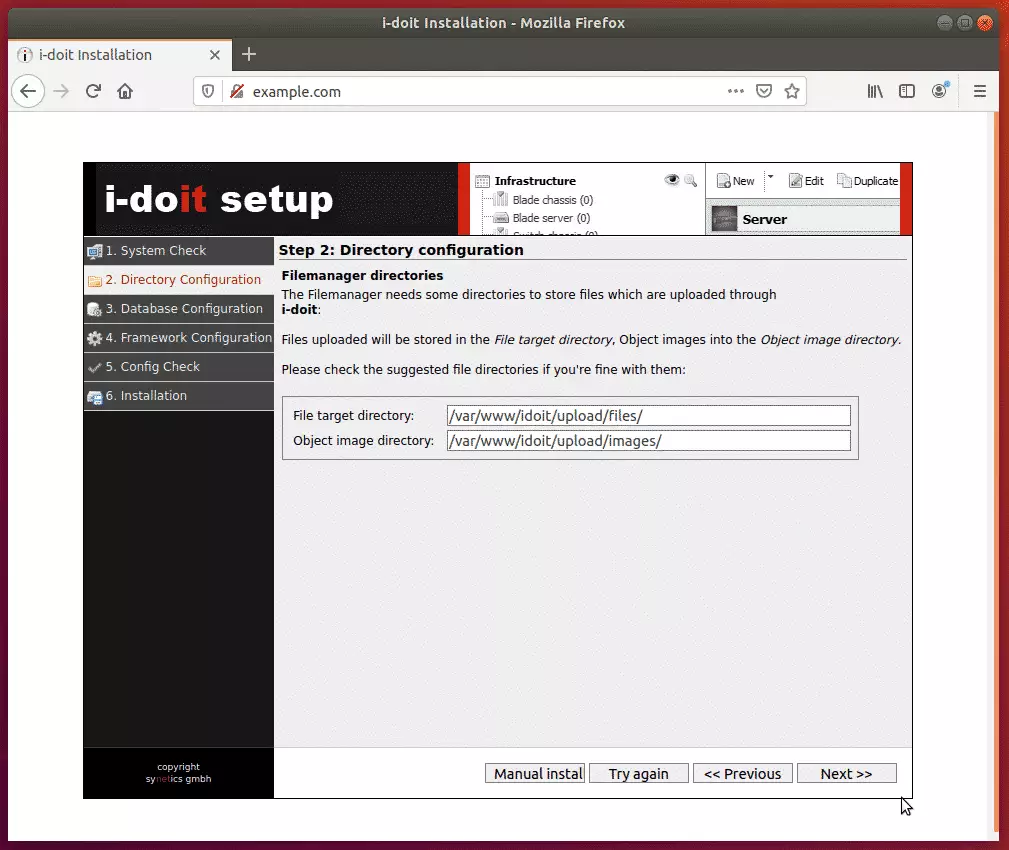Image resolution: width=1009 pixels, height=850 pixels.
Task: Open 4. Framework Configuration step
Action: pyautogui.click(x=179, y=338)
